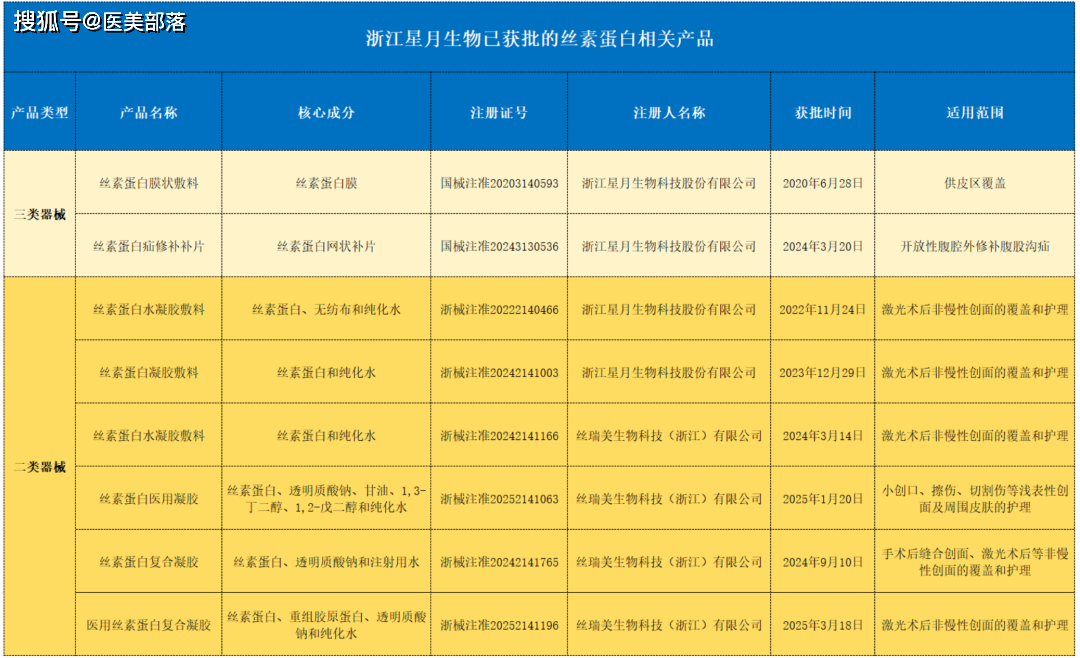This screenshot has width=1080, height=658.
Task: Click registration number 浙械注准20252141063
Action: click(499, 499)
